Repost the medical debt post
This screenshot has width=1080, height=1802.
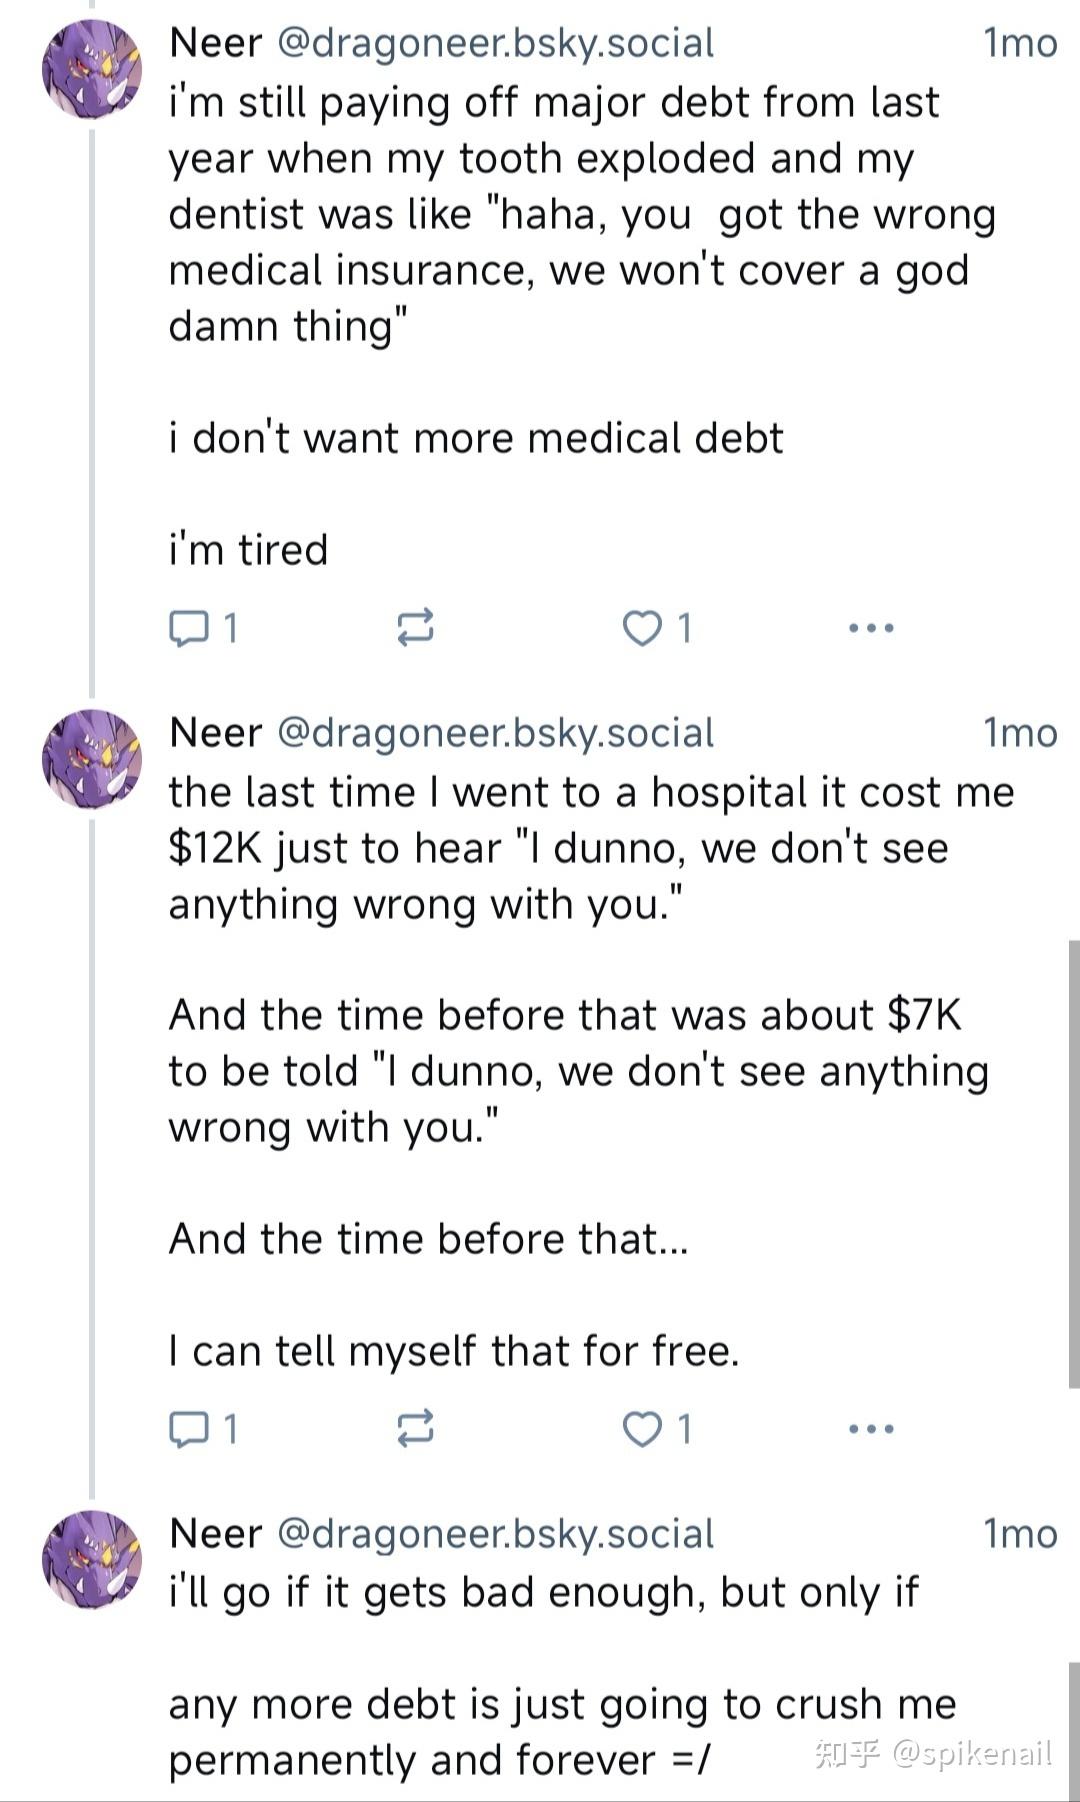(x=415, y=628)
